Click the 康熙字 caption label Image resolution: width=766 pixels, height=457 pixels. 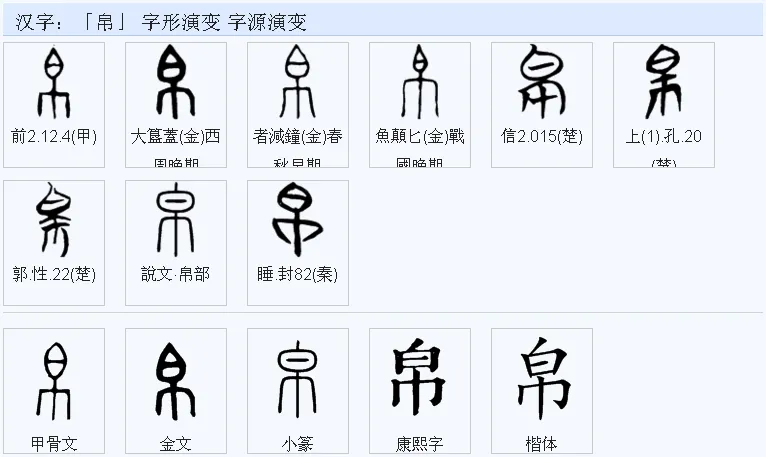tap(420, 444)
